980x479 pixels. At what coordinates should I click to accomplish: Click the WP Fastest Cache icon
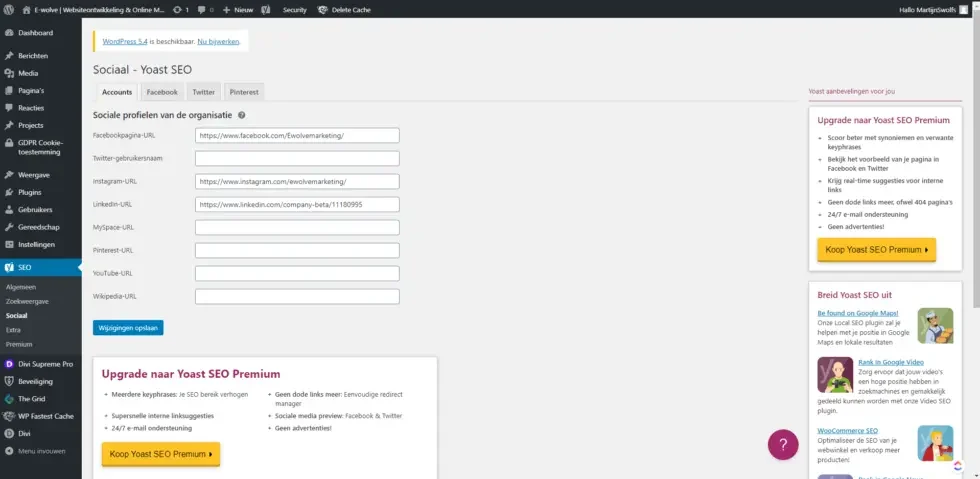[9, 416]
